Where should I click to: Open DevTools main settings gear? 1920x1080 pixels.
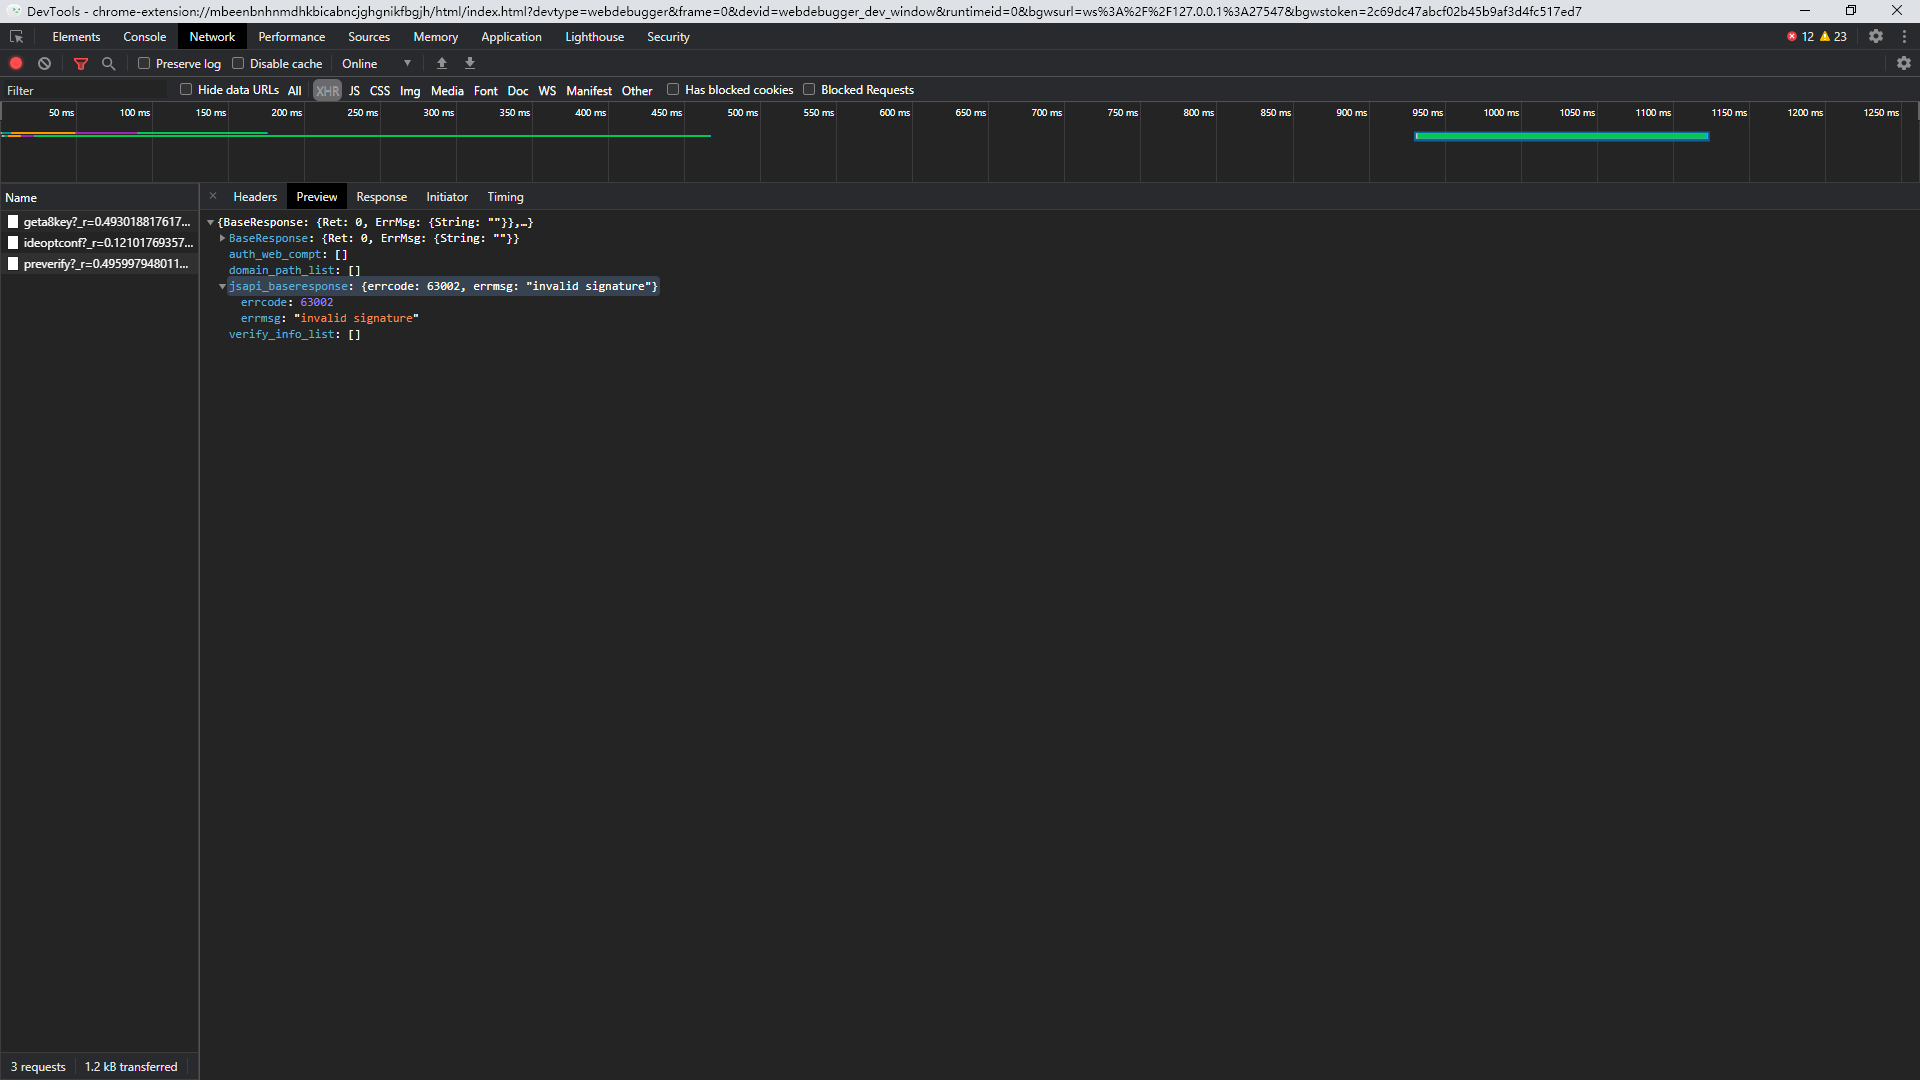coord(1875,36)
